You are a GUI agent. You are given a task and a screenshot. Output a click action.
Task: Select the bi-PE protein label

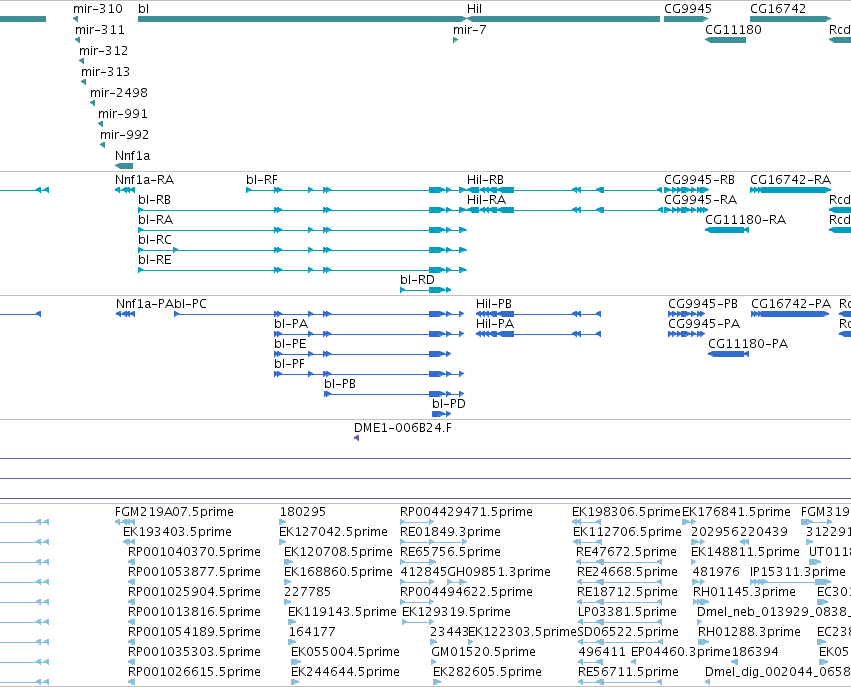point(290,344)
